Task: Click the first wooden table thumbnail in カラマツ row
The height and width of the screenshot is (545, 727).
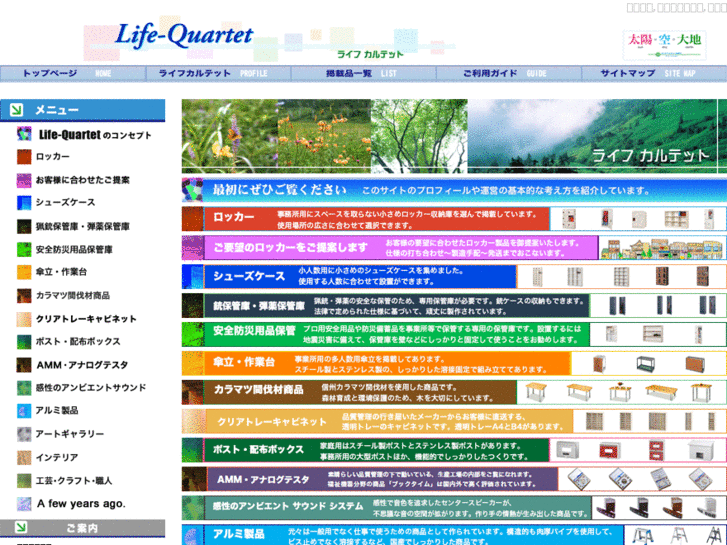Action: point(536,392)
